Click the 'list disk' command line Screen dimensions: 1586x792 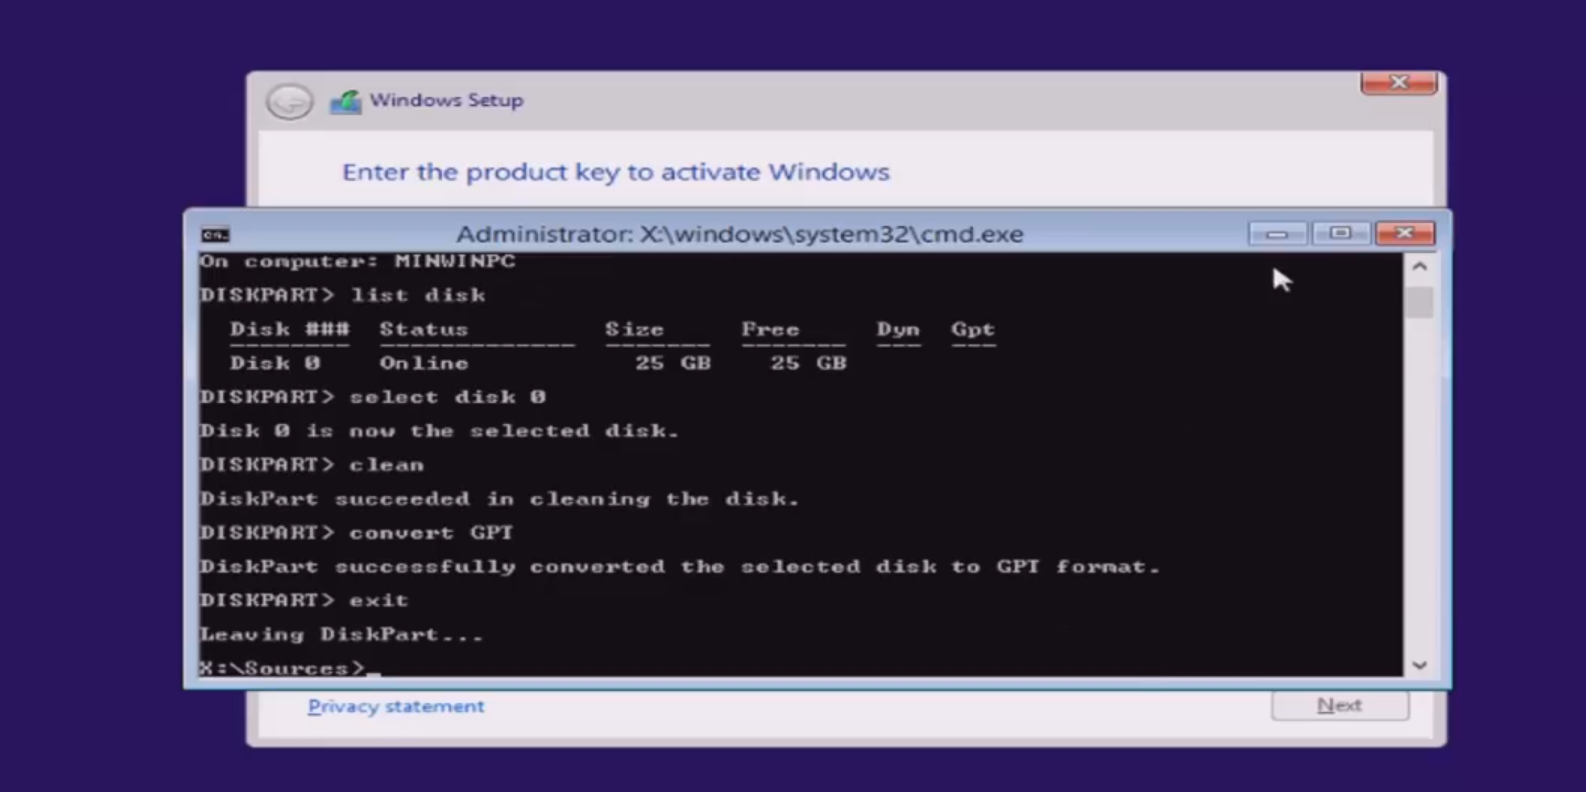pos(343,295)
